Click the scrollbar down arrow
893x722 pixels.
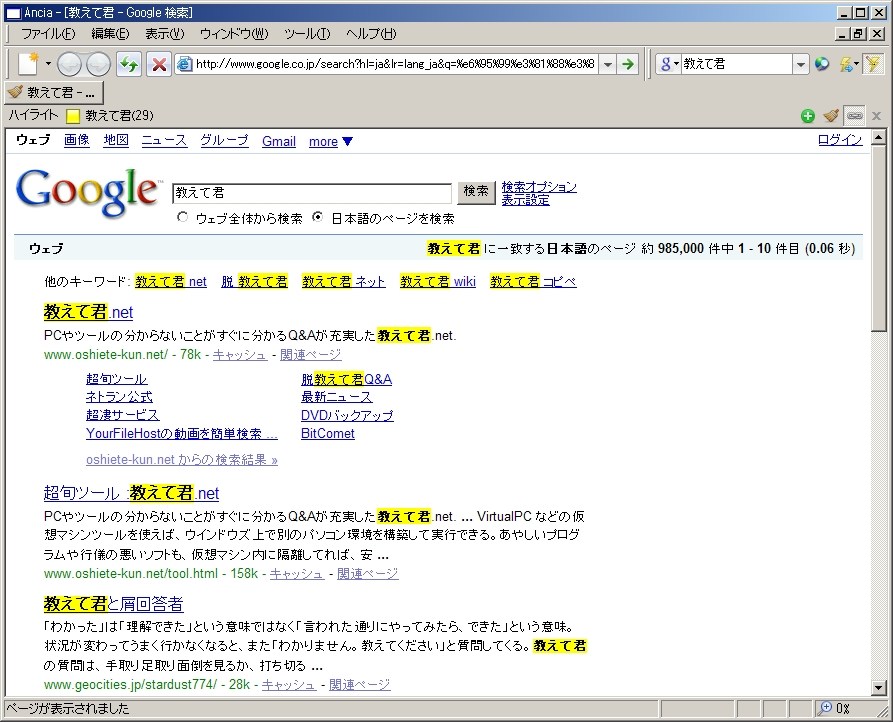tap(879, 687)
